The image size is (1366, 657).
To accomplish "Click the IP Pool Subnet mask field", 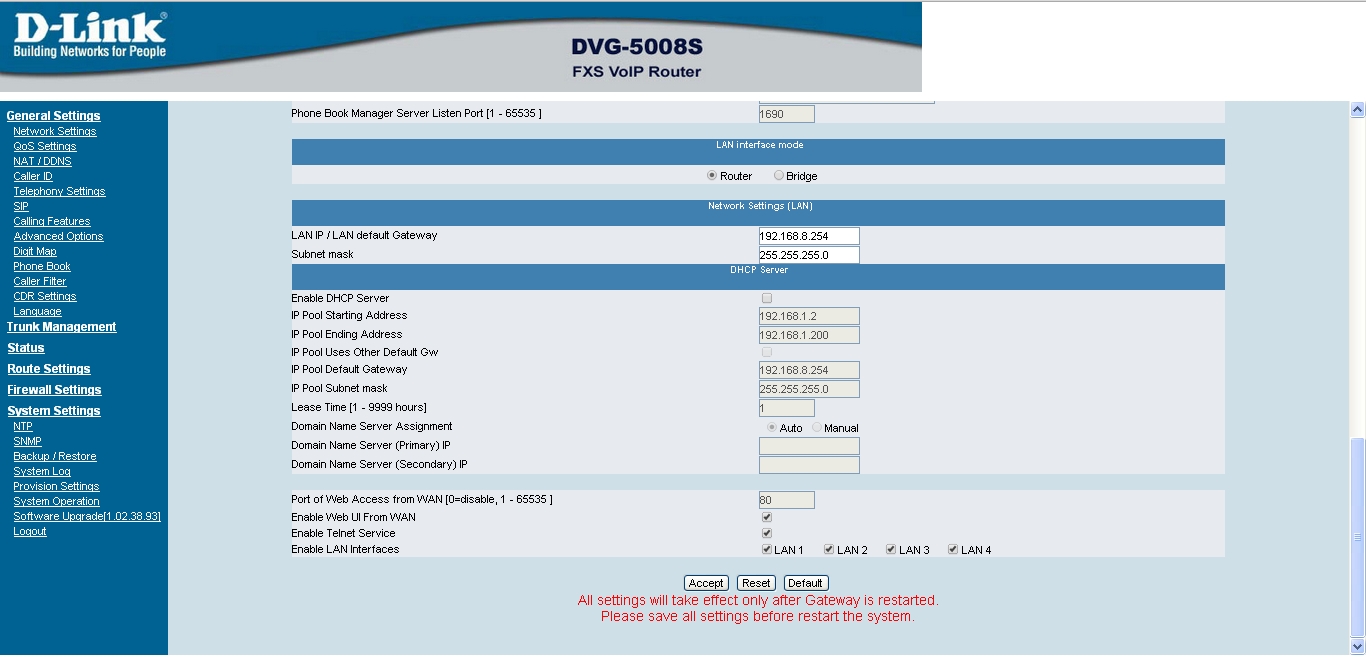I will point(809,389).
